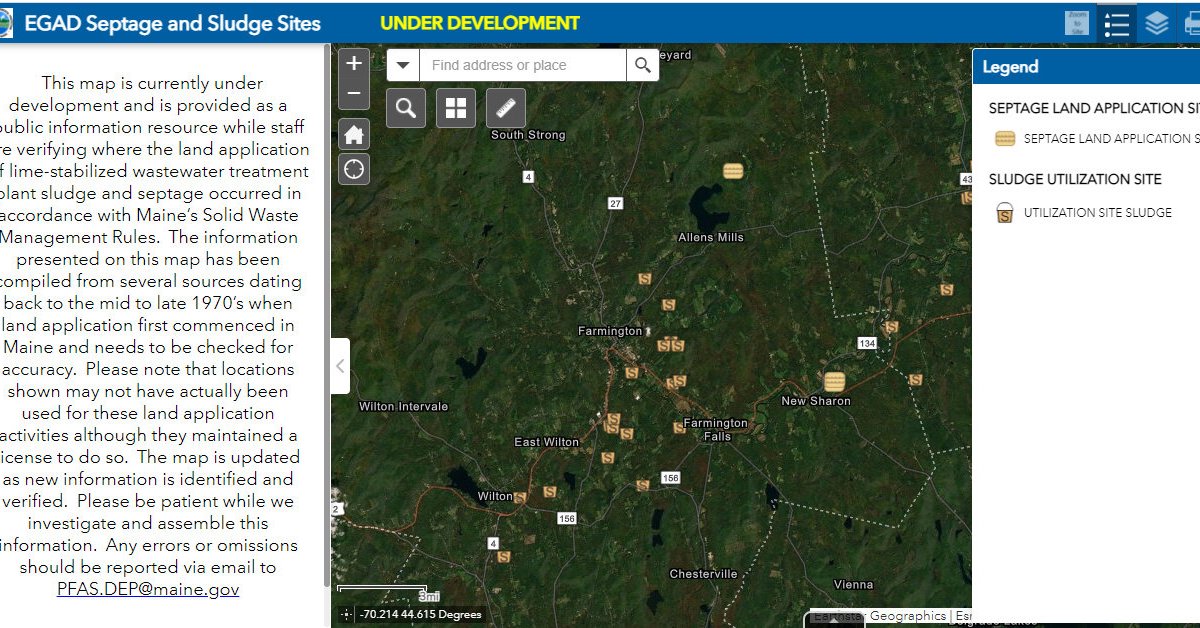Open the basemap gallery grid widget
The width and height of the screenshot is (1200, 628).
coord(455,108)
